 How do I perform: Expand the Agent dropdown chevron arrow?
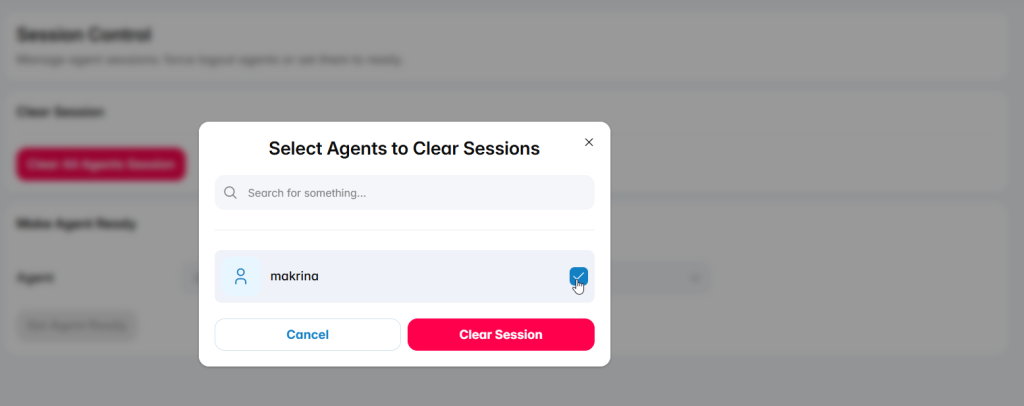point(696,278)
